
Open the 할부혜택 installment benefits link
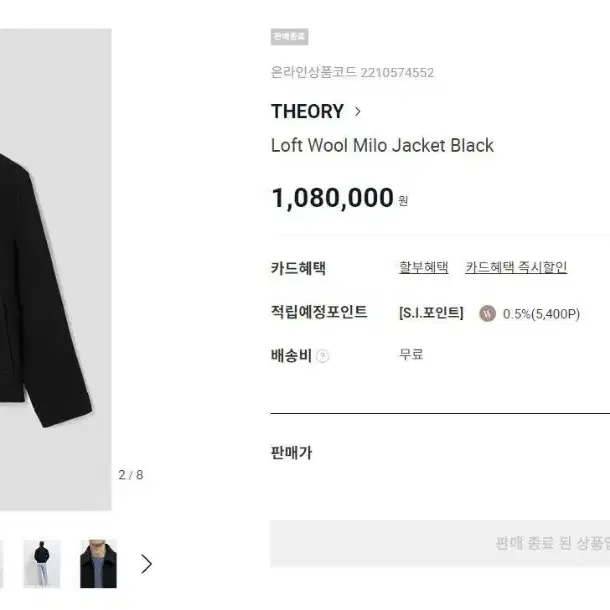424,267
